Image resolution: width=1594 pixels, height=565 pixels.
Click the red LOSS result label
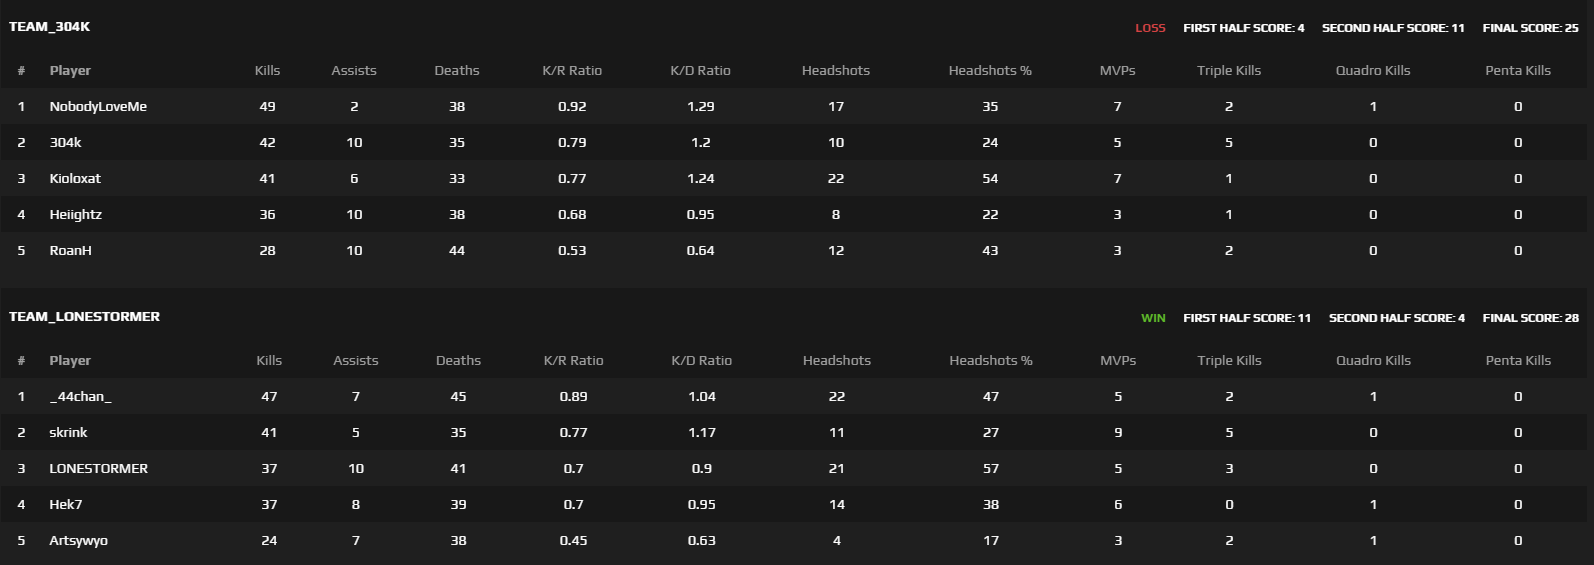[x=1150, y=28]
